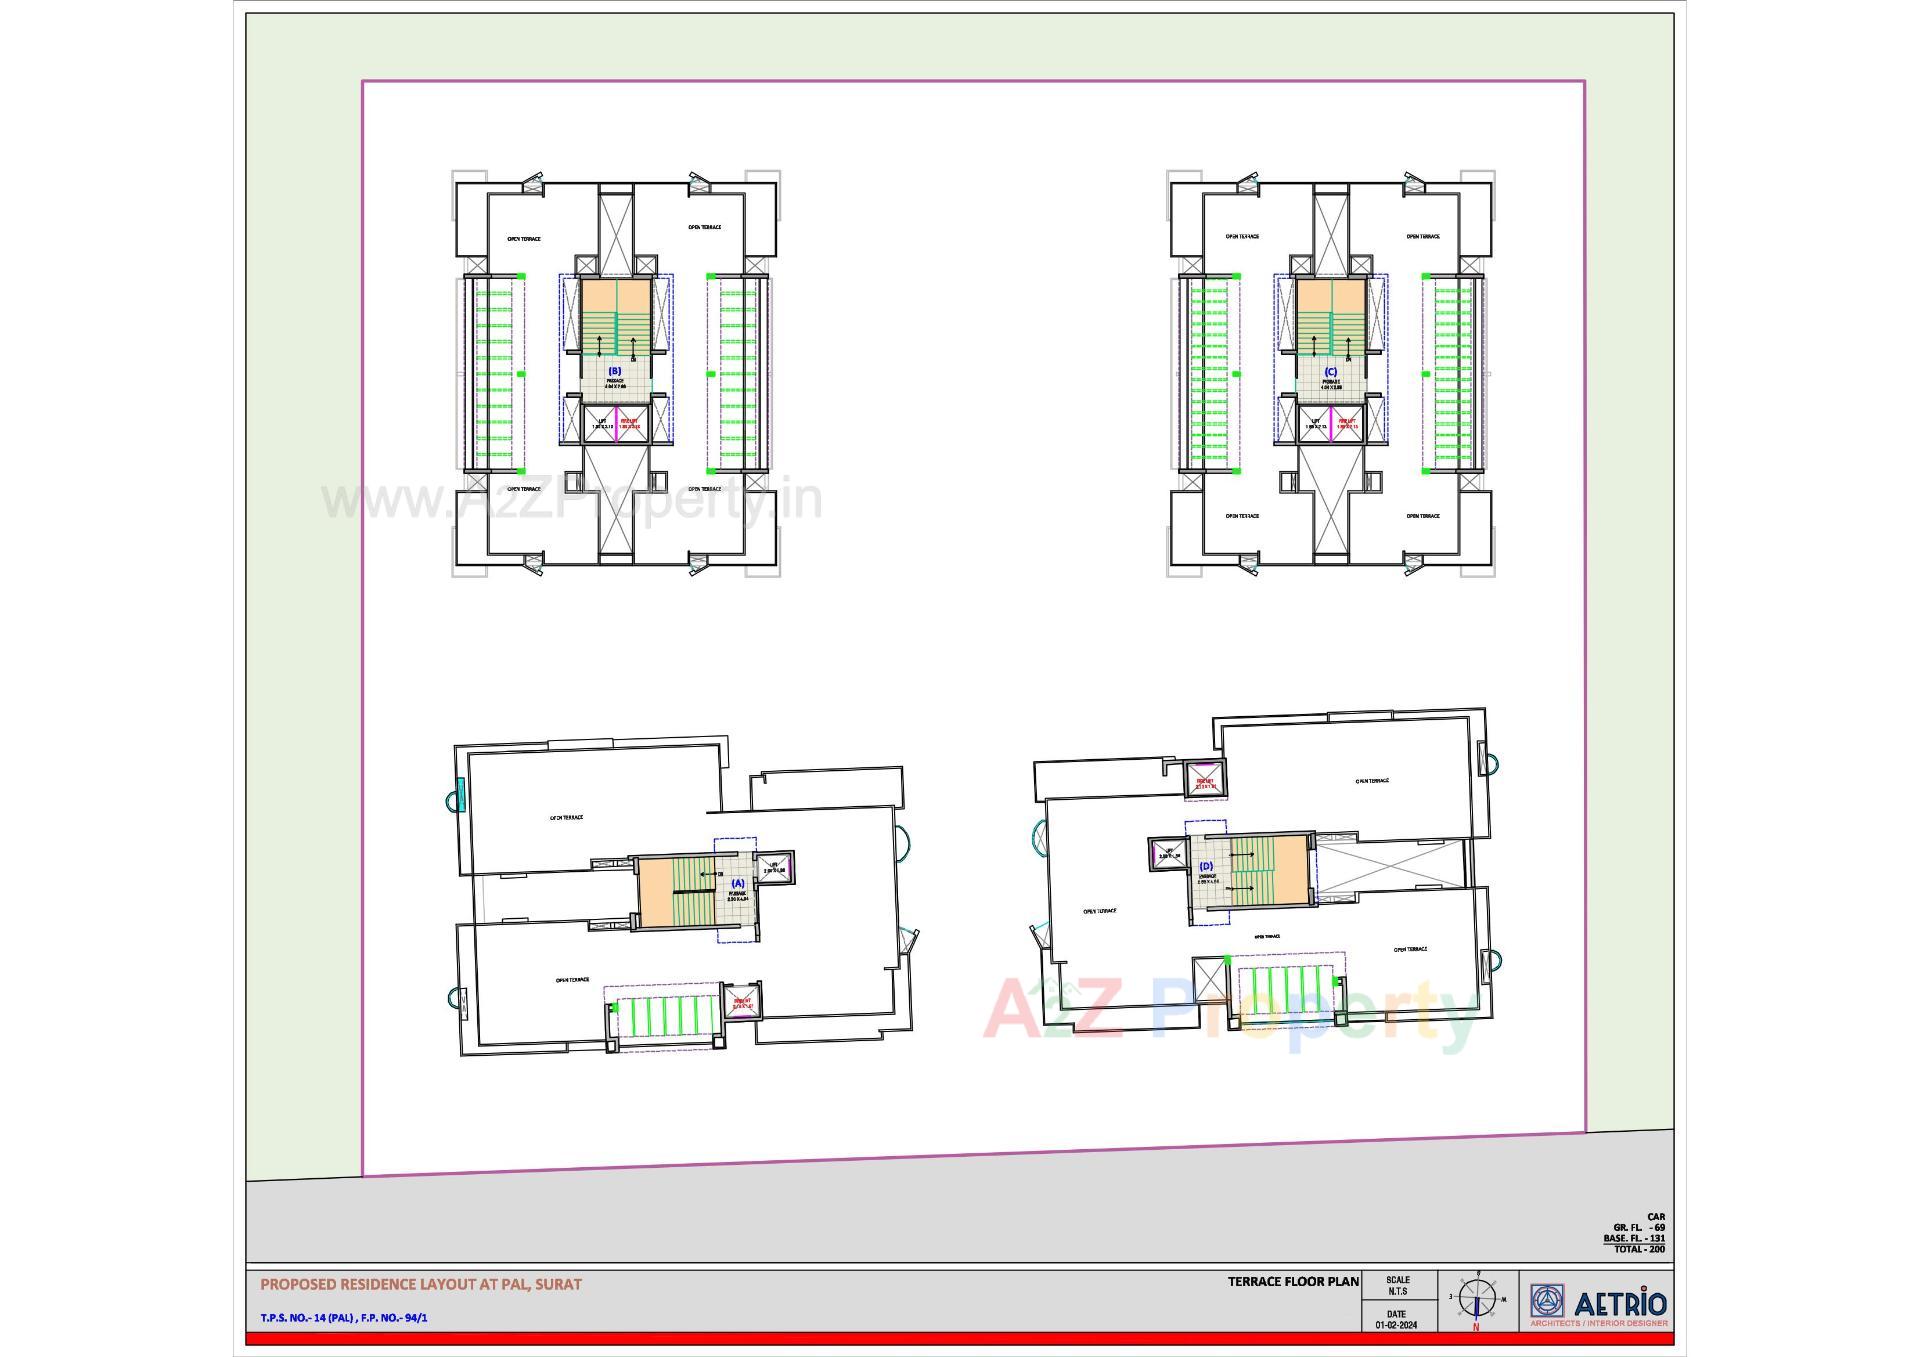This screenshot has height=1357, width=1920.
Task: Toggle the dashed lift shaft outline in block D
Action: 1206,821
